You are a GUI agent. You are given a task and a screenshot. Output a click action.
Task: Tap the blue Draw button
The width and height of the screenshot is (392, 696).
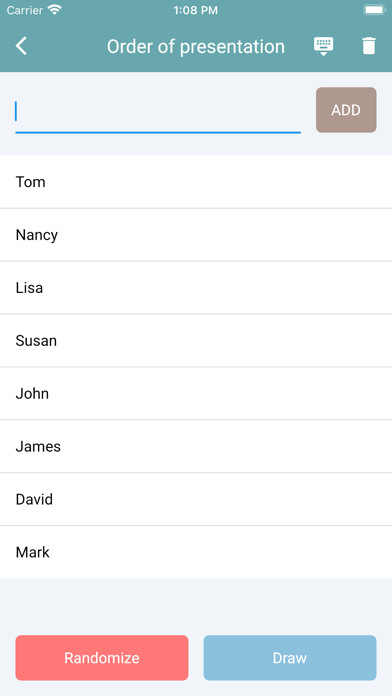(x=290, y=658)
